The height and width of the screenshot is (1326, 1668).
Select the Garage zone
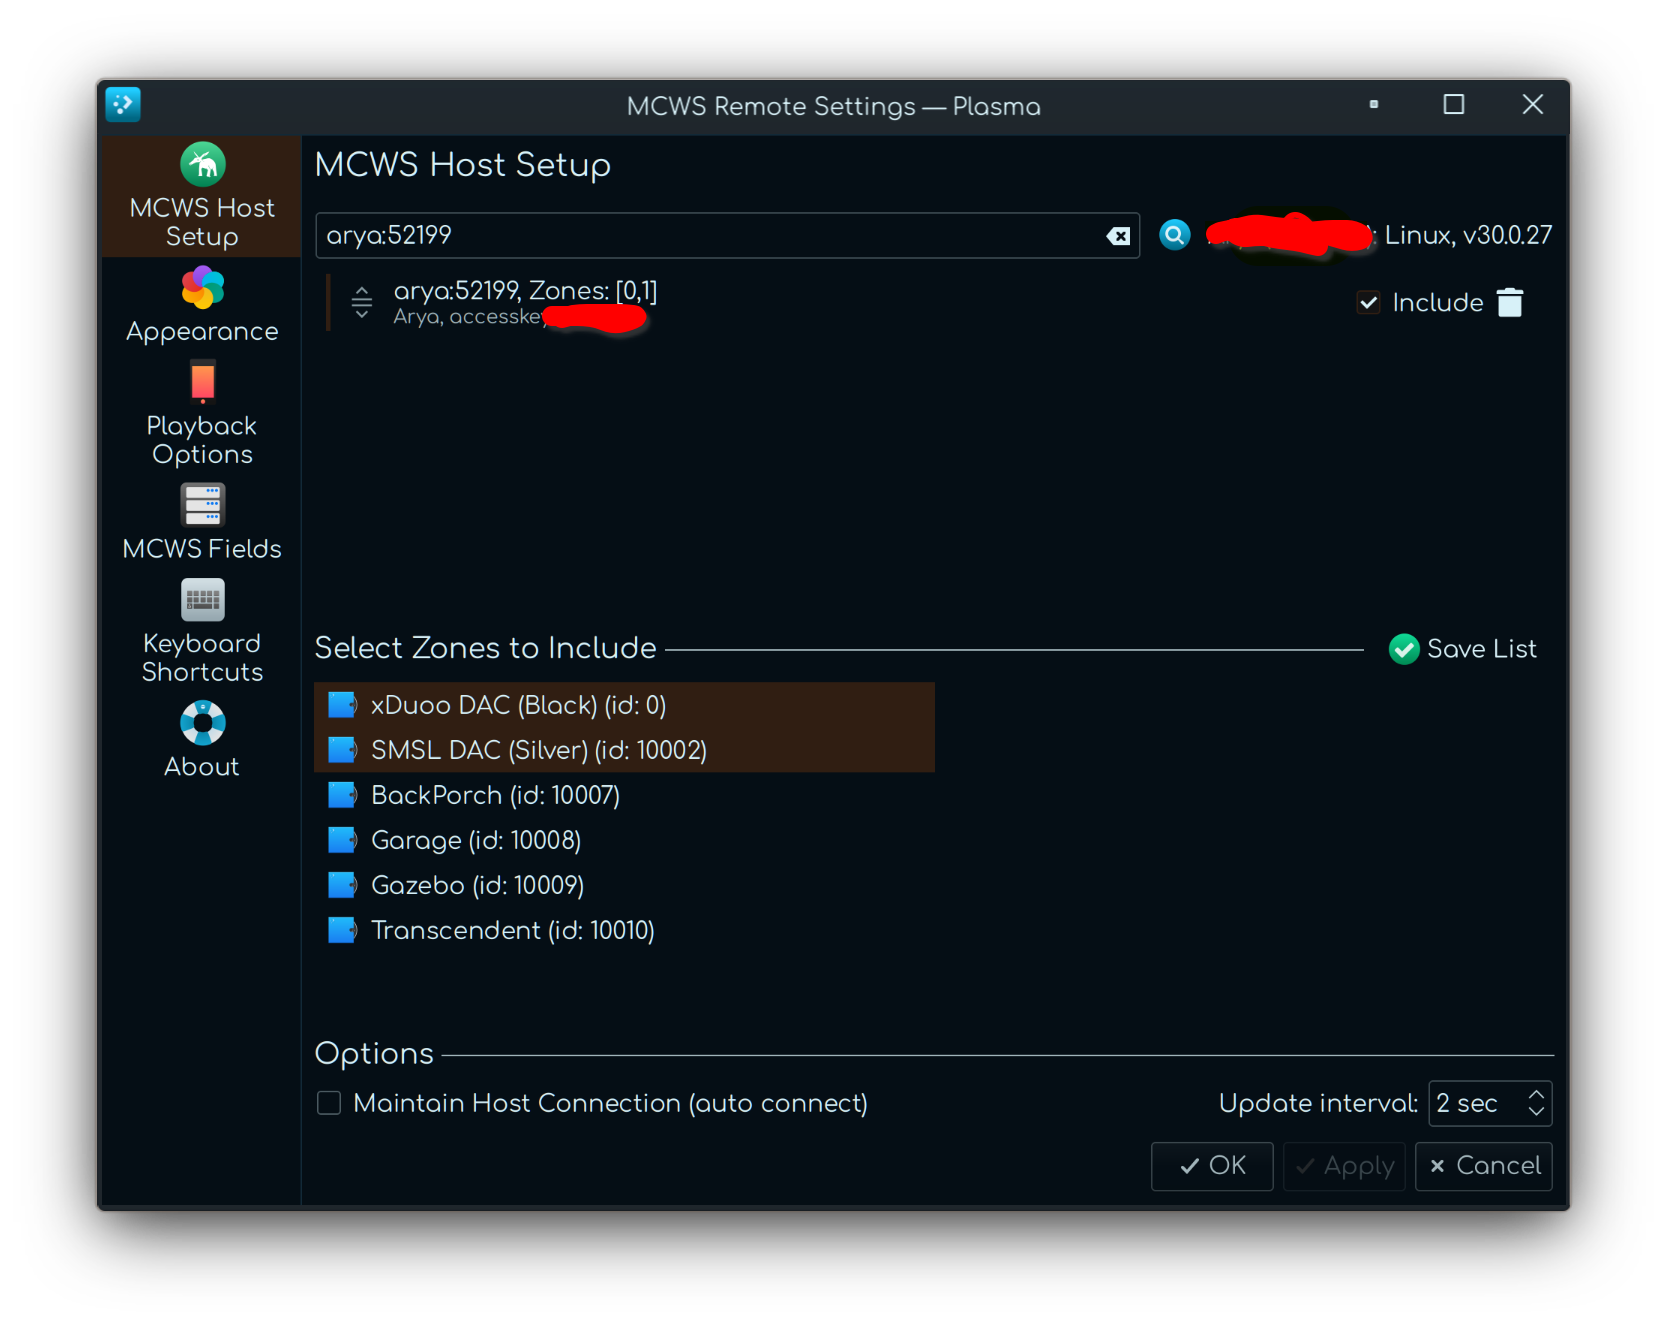pyautogui.click(x=624, y=840)
